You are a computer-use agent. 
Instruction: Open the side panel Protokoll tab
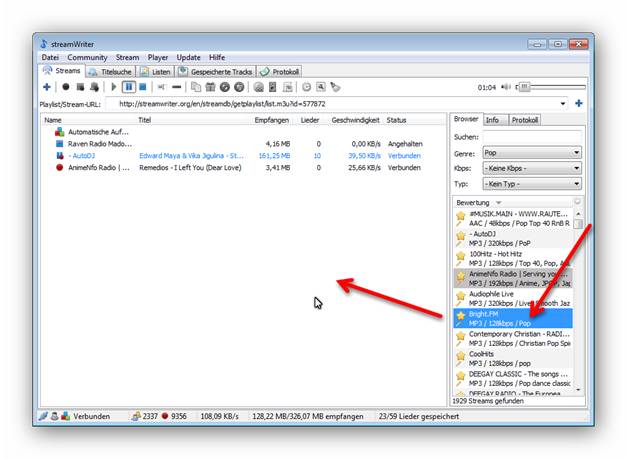pos(525,120)
